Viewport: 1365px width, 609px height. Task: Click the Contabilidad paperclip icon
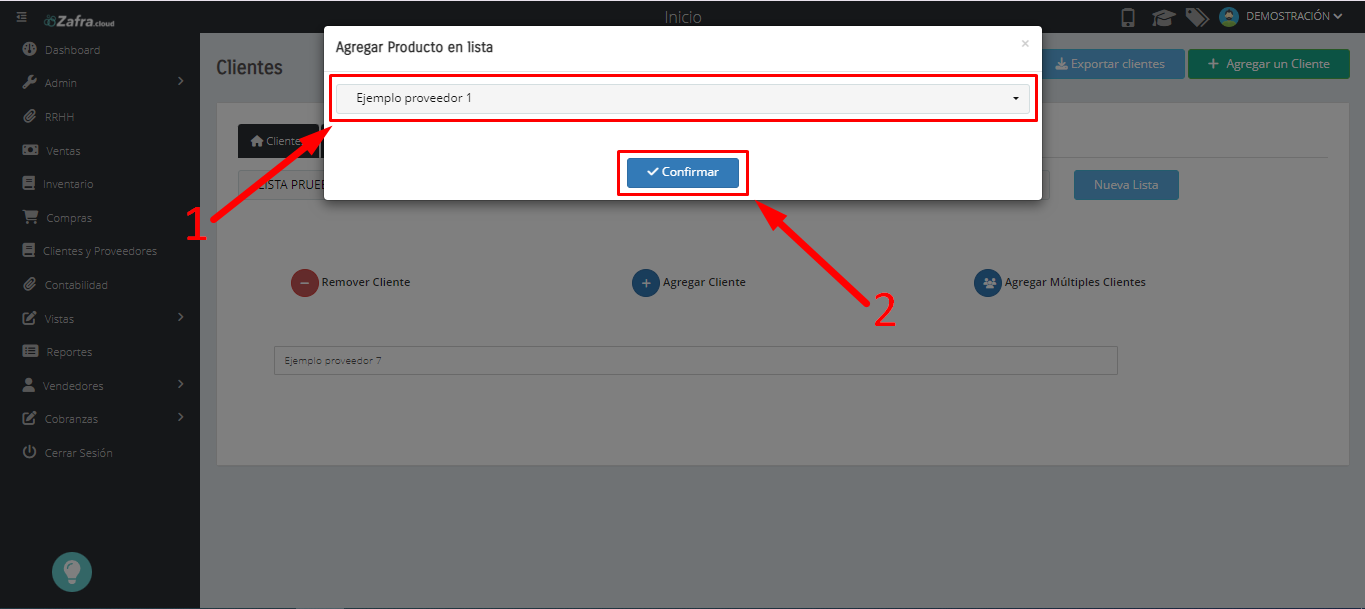(29, 285)
